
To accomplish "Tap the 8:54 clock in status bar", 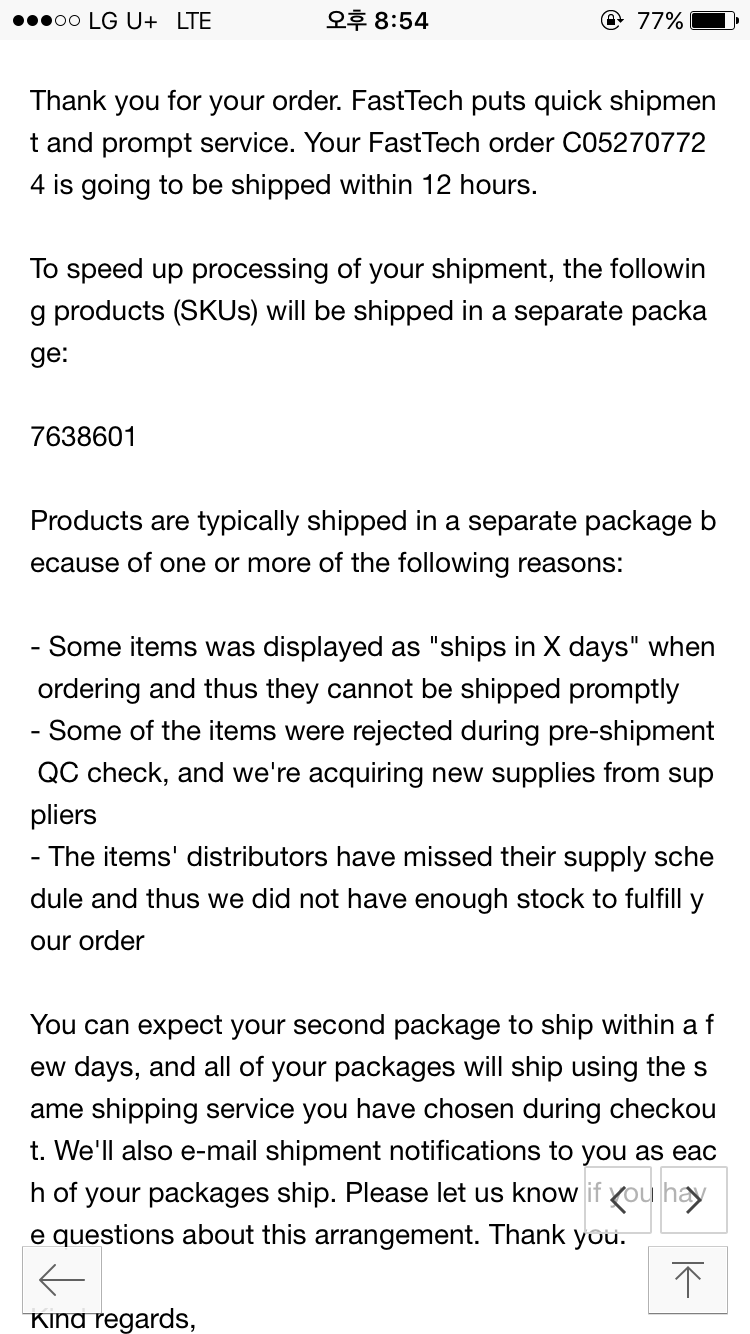I will pos(377,20).
